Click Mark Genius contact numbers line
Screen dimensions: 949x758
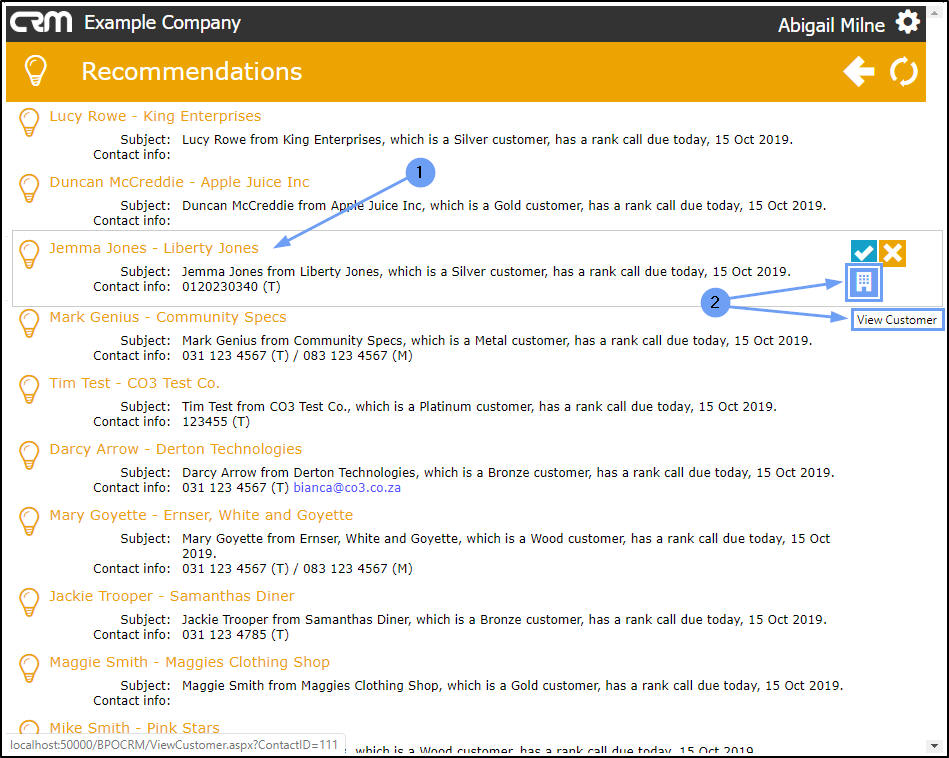coord(297,355)
